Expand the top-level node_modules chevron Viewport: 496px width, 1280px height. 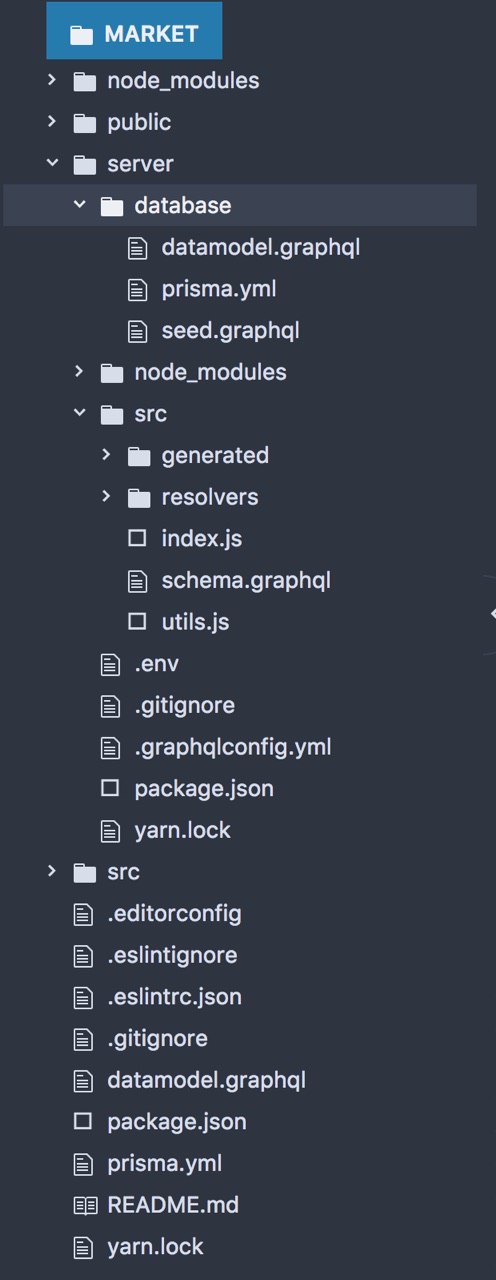pos(52,81)
